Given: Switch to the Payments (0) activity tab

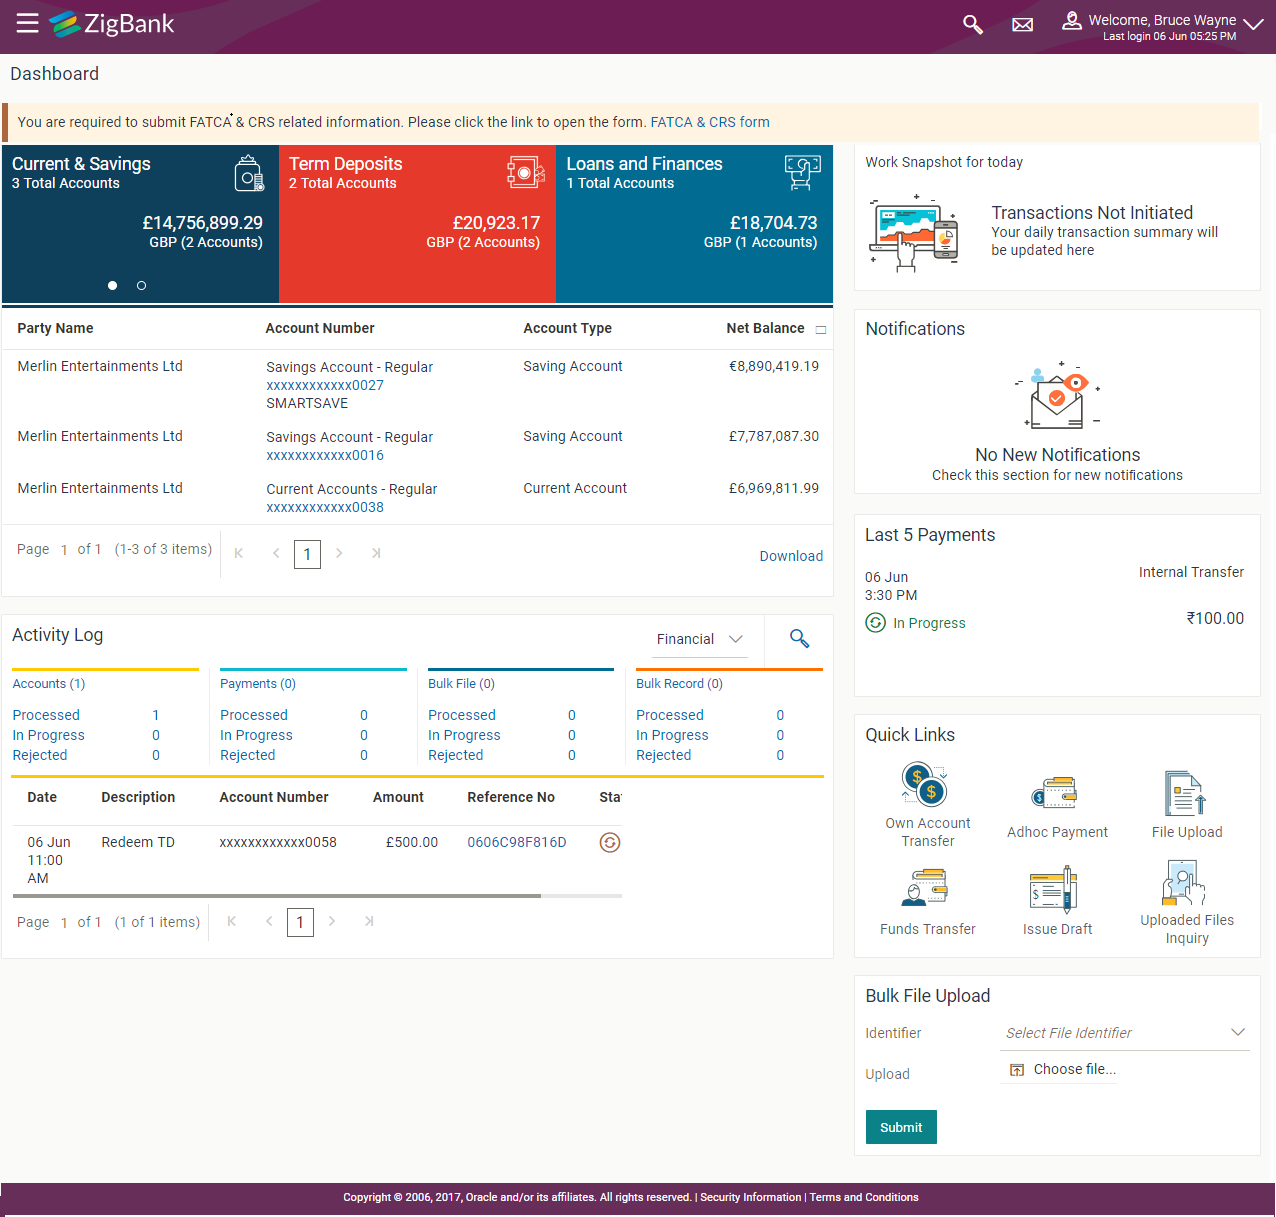Looking at the screenshot, I should coord(258,683).
